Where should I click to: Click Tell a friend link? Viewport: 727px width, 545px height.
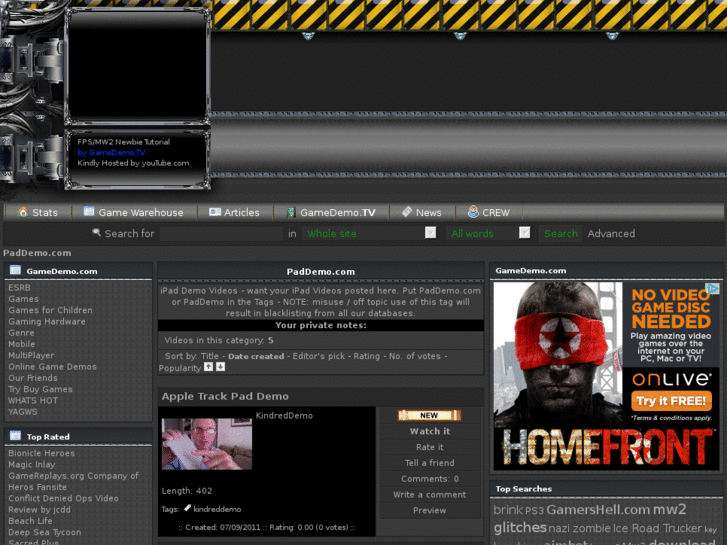point(430,463)
